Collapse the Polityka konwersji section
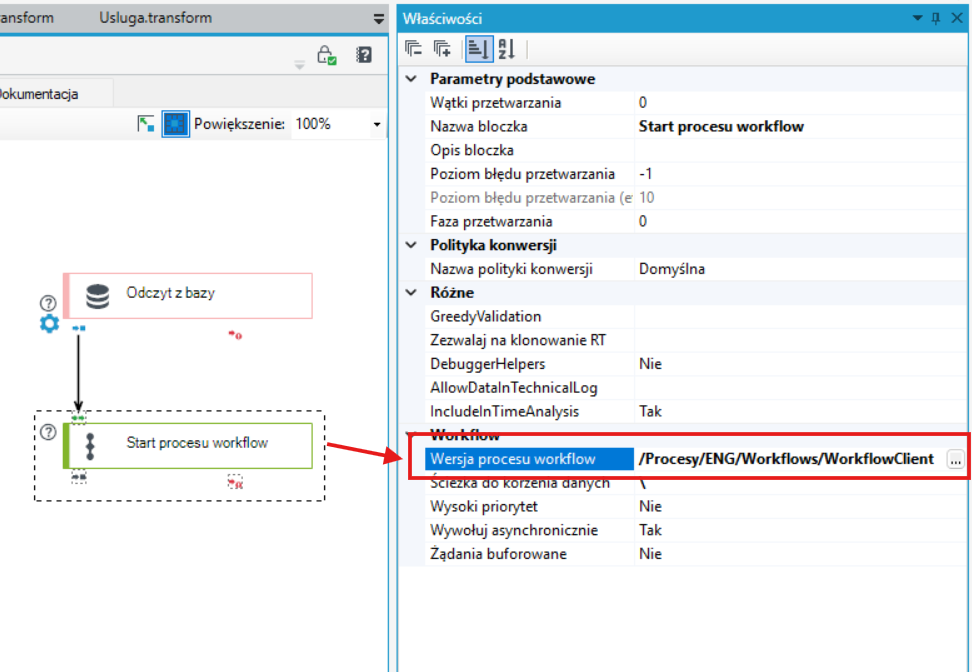Screen dimensions: 972x672 click(410, 245)
